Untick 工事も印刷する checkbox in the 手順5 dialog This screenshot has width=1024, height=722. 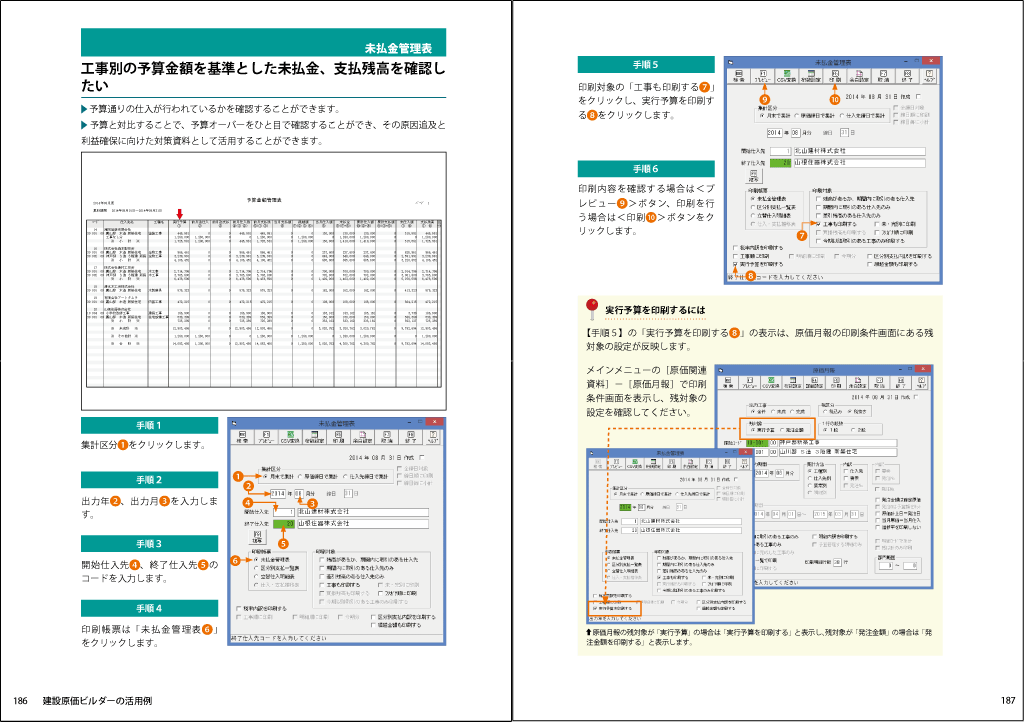tap(818, 224)
